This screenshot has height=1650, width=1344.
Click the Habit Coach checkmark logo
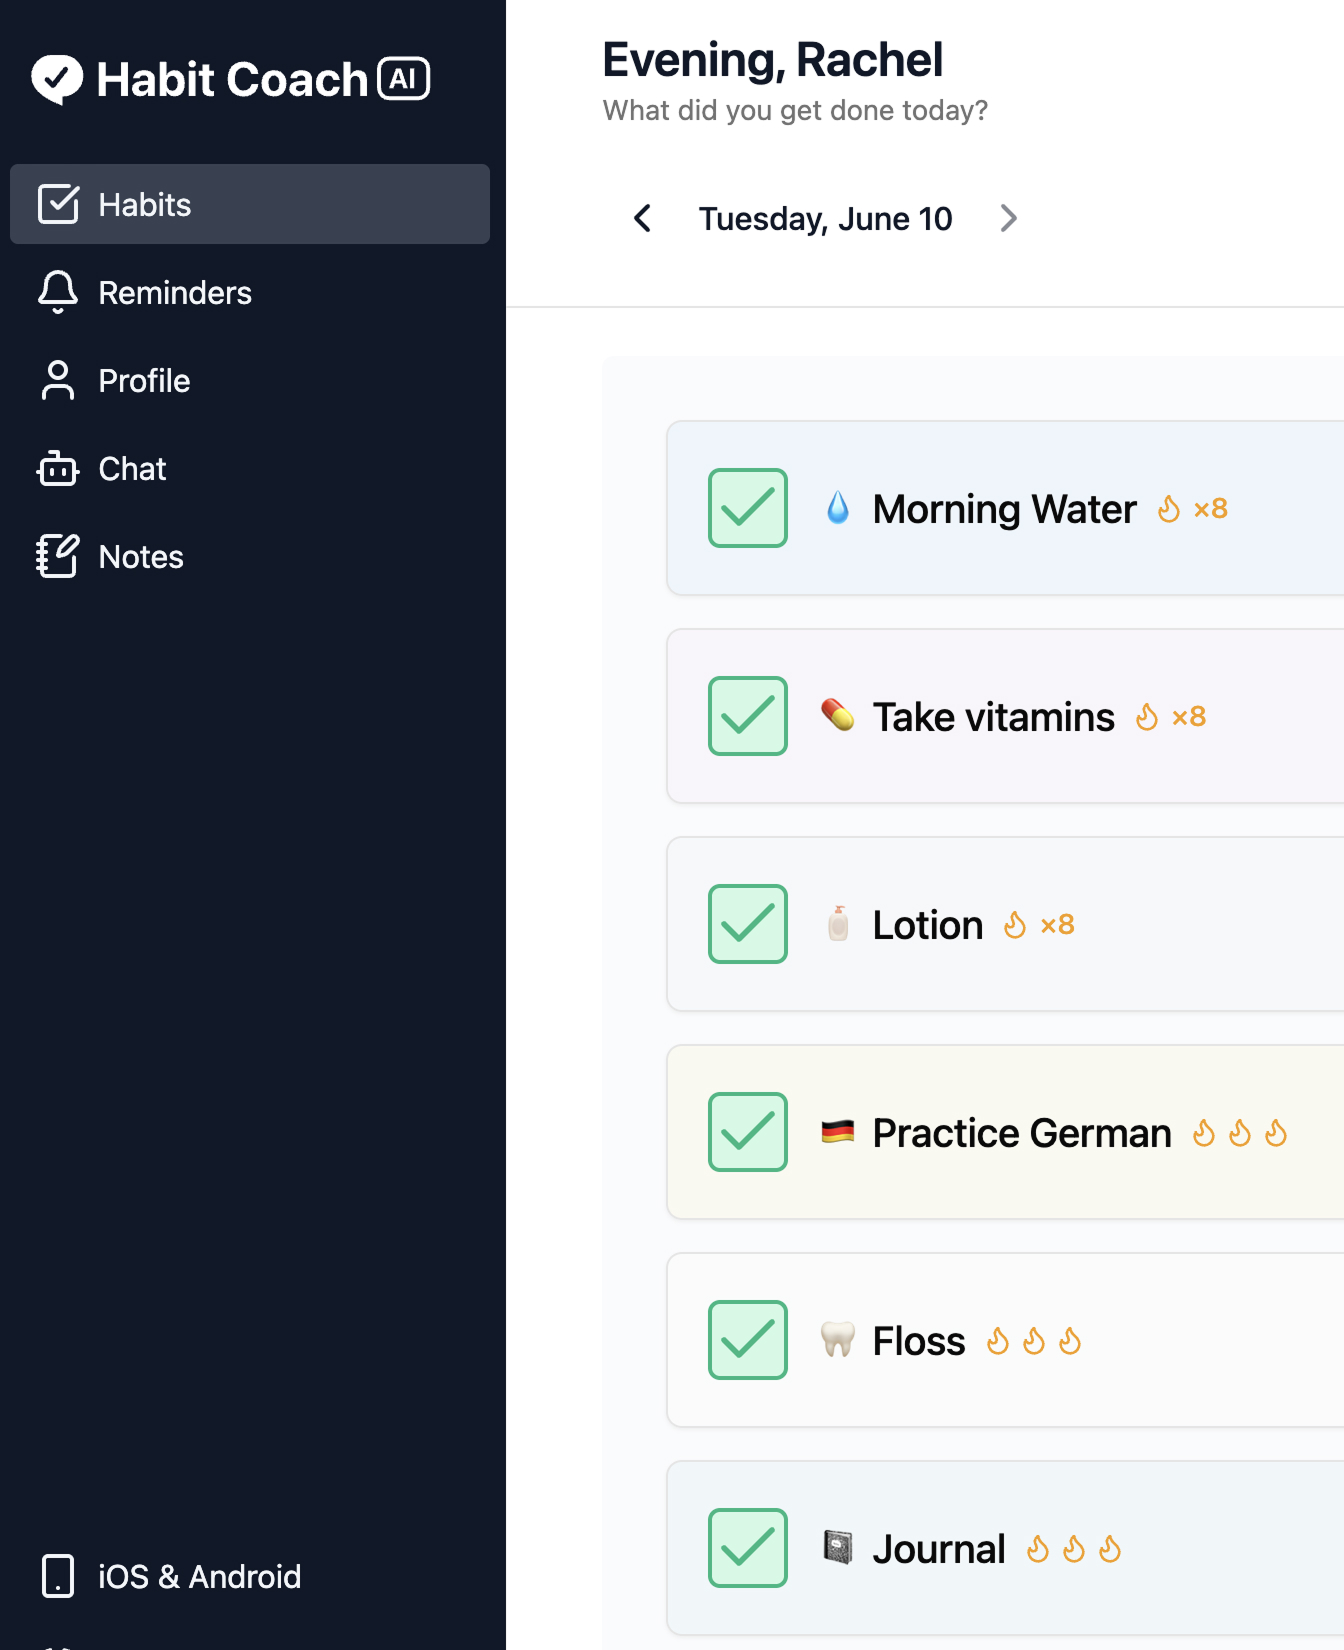[57, 79]
